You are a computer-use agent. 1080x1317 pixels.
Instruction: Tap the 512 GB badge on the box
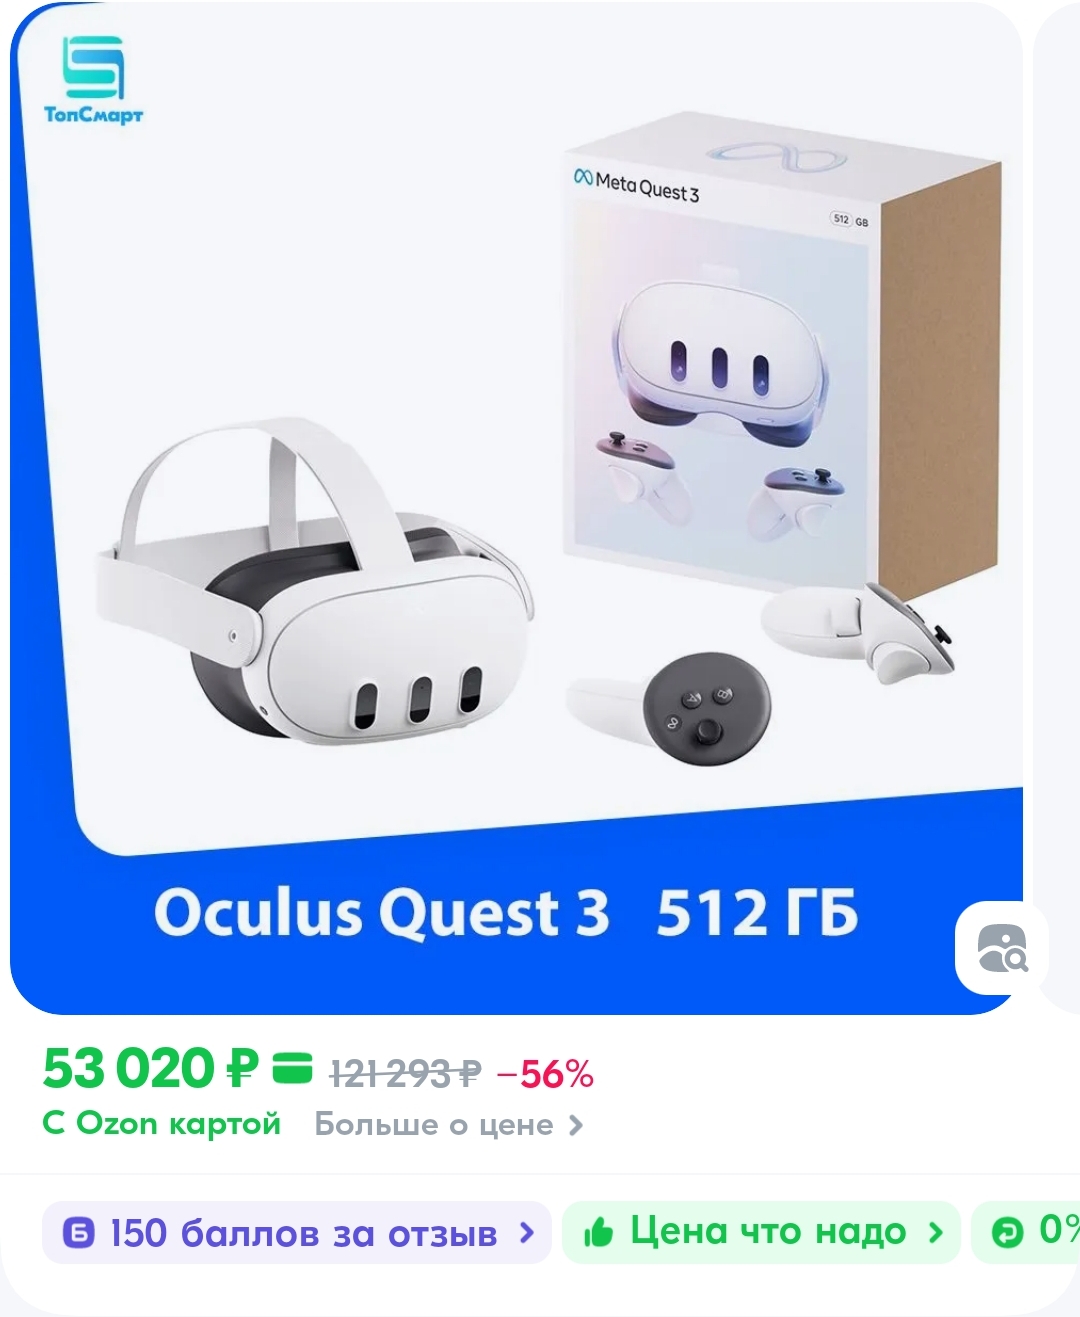pos(850,220)
